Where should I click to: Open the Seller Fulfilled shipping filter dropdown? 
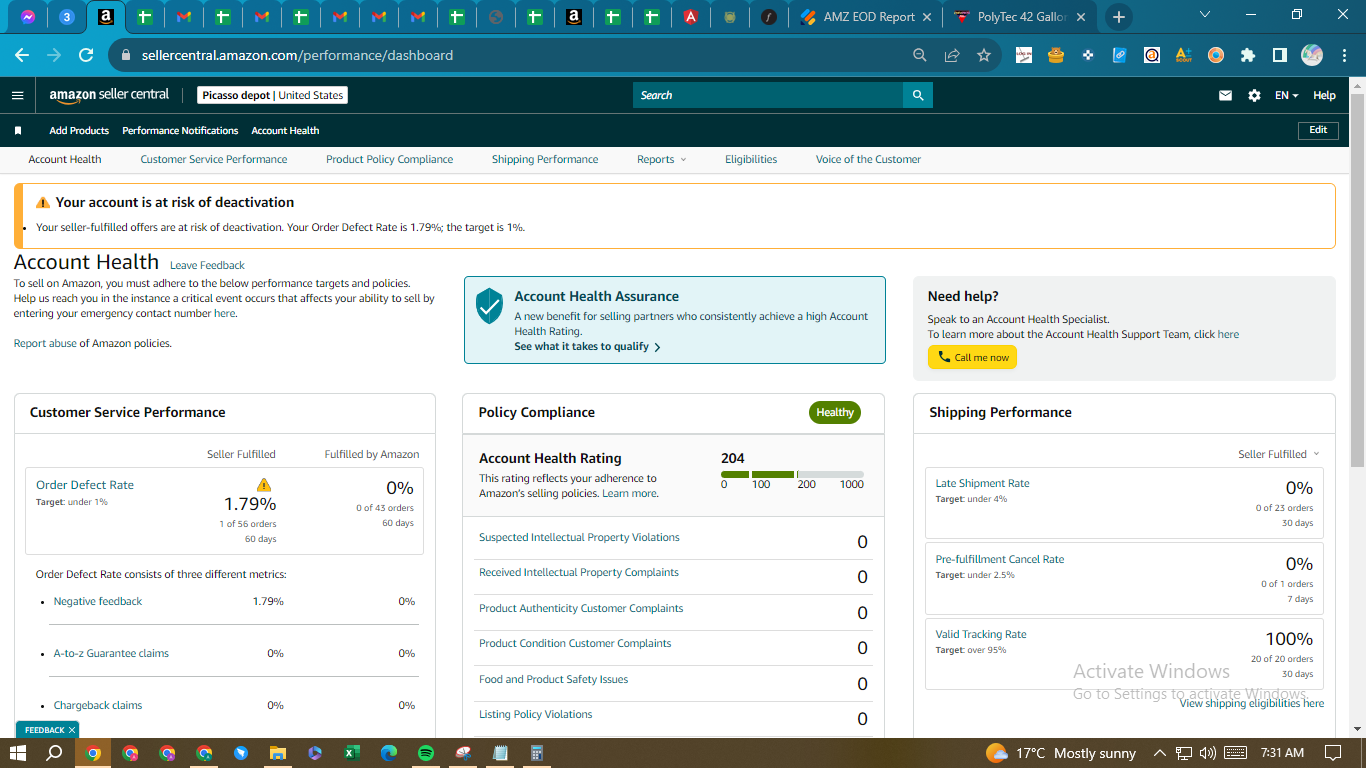[1279, 454]
